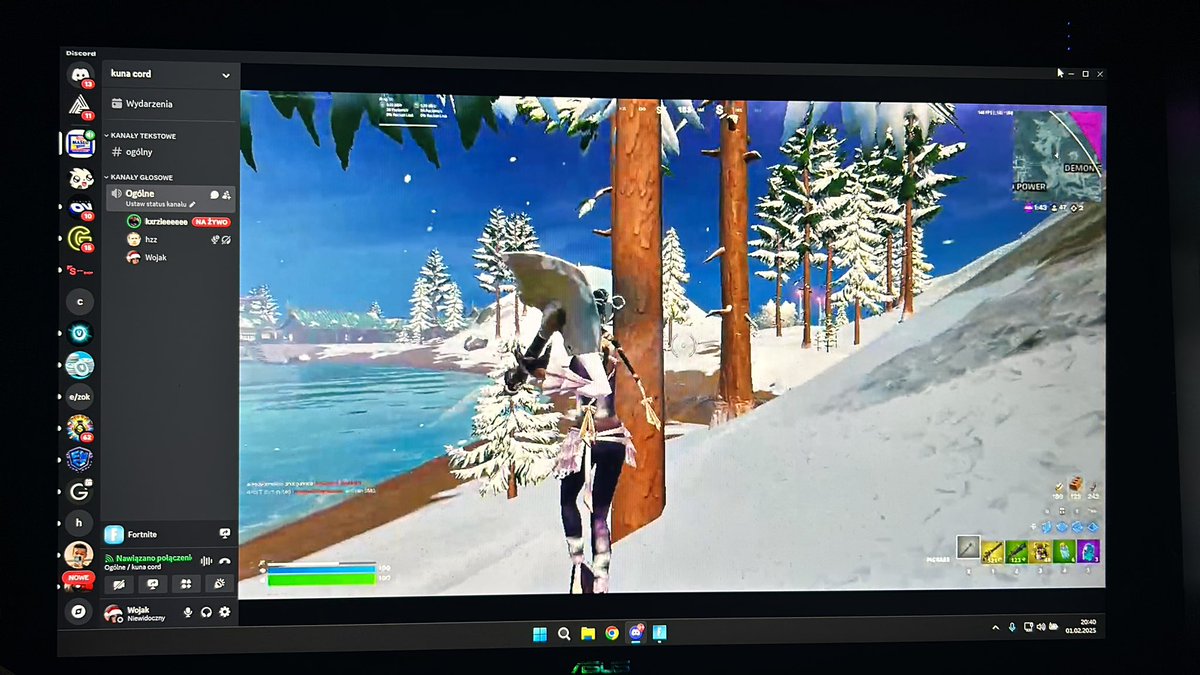The image size is (1200, 675).
Task: Click invite people icon on Ogólne channel
Action: 227,194
